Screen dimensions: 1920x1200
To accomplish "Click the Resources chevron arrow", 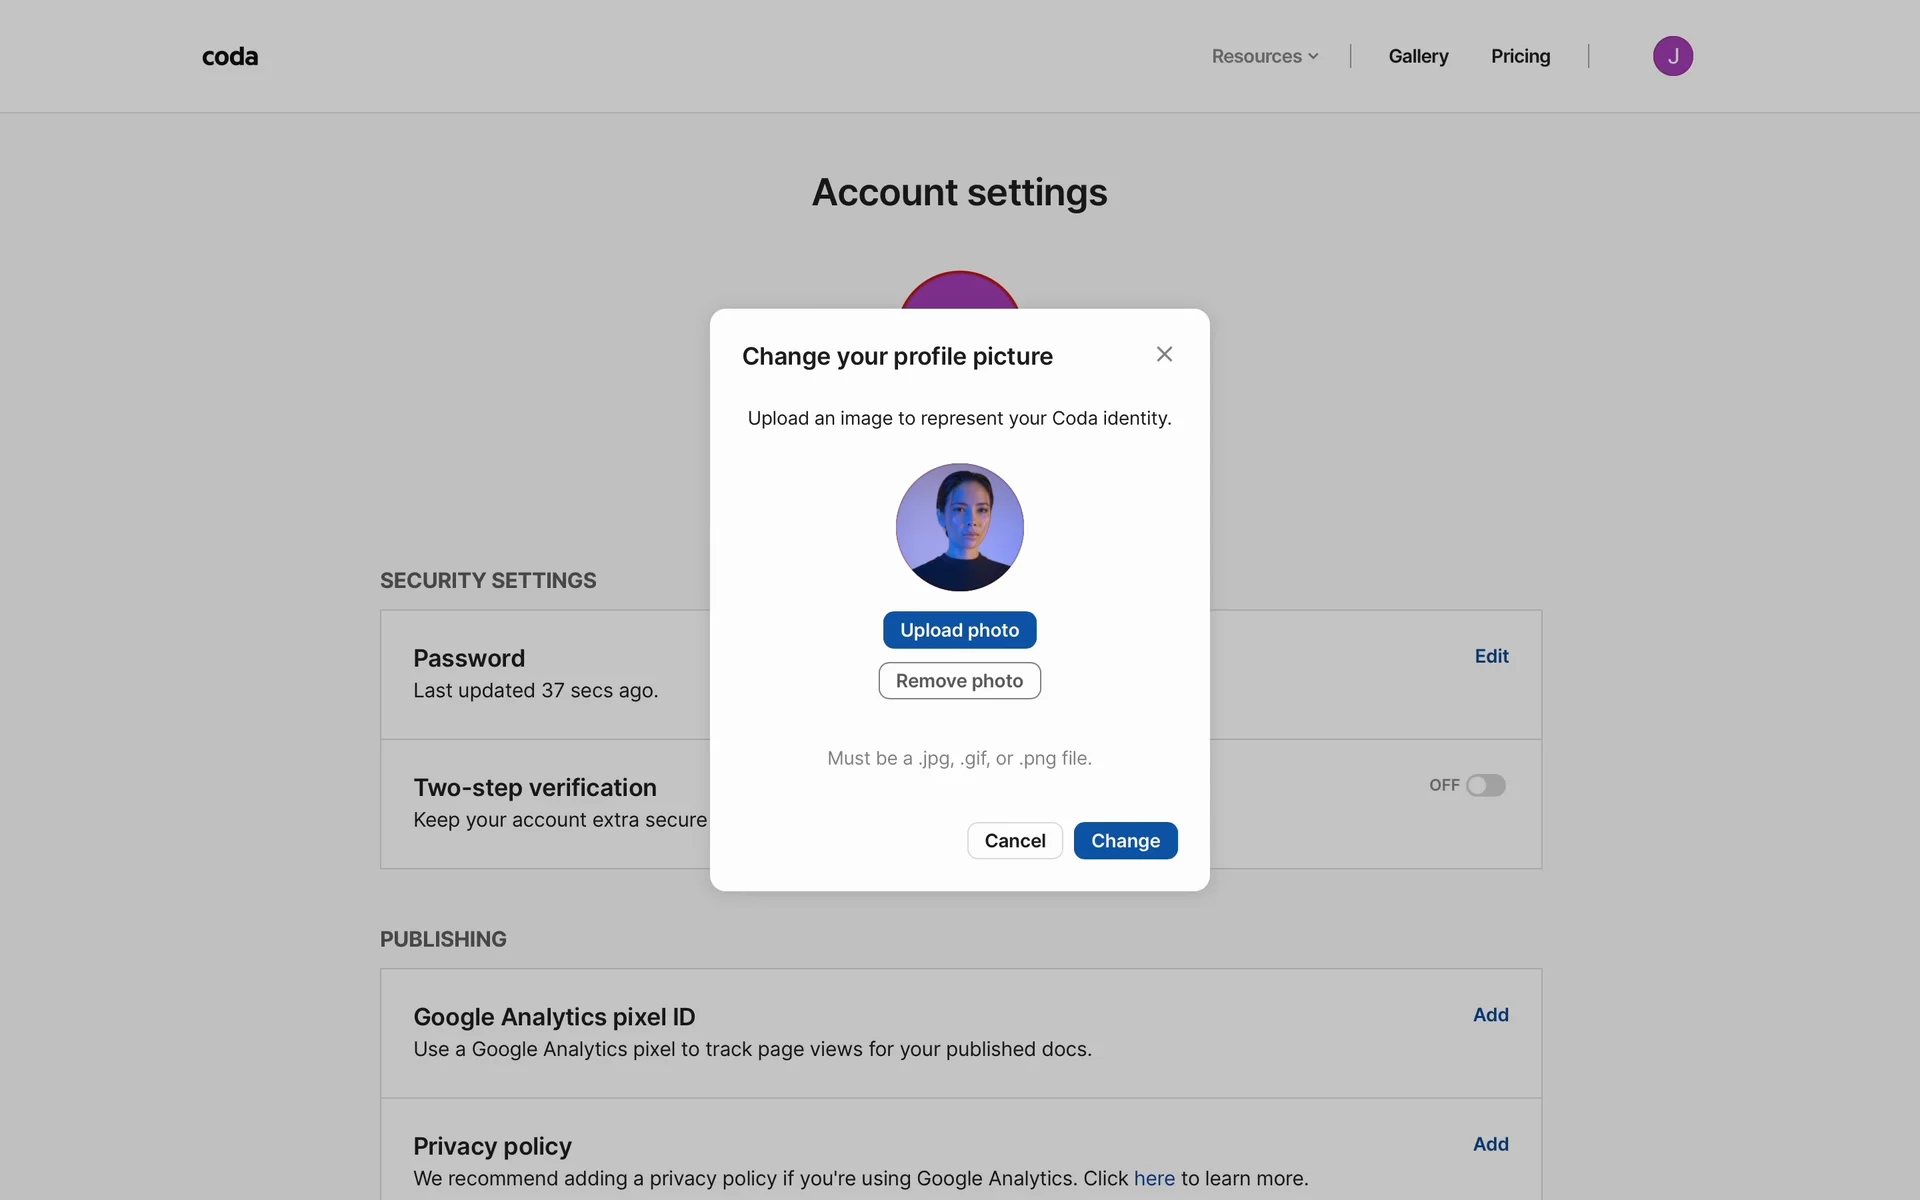I will pyautogui.click(x=1313, y=57).
